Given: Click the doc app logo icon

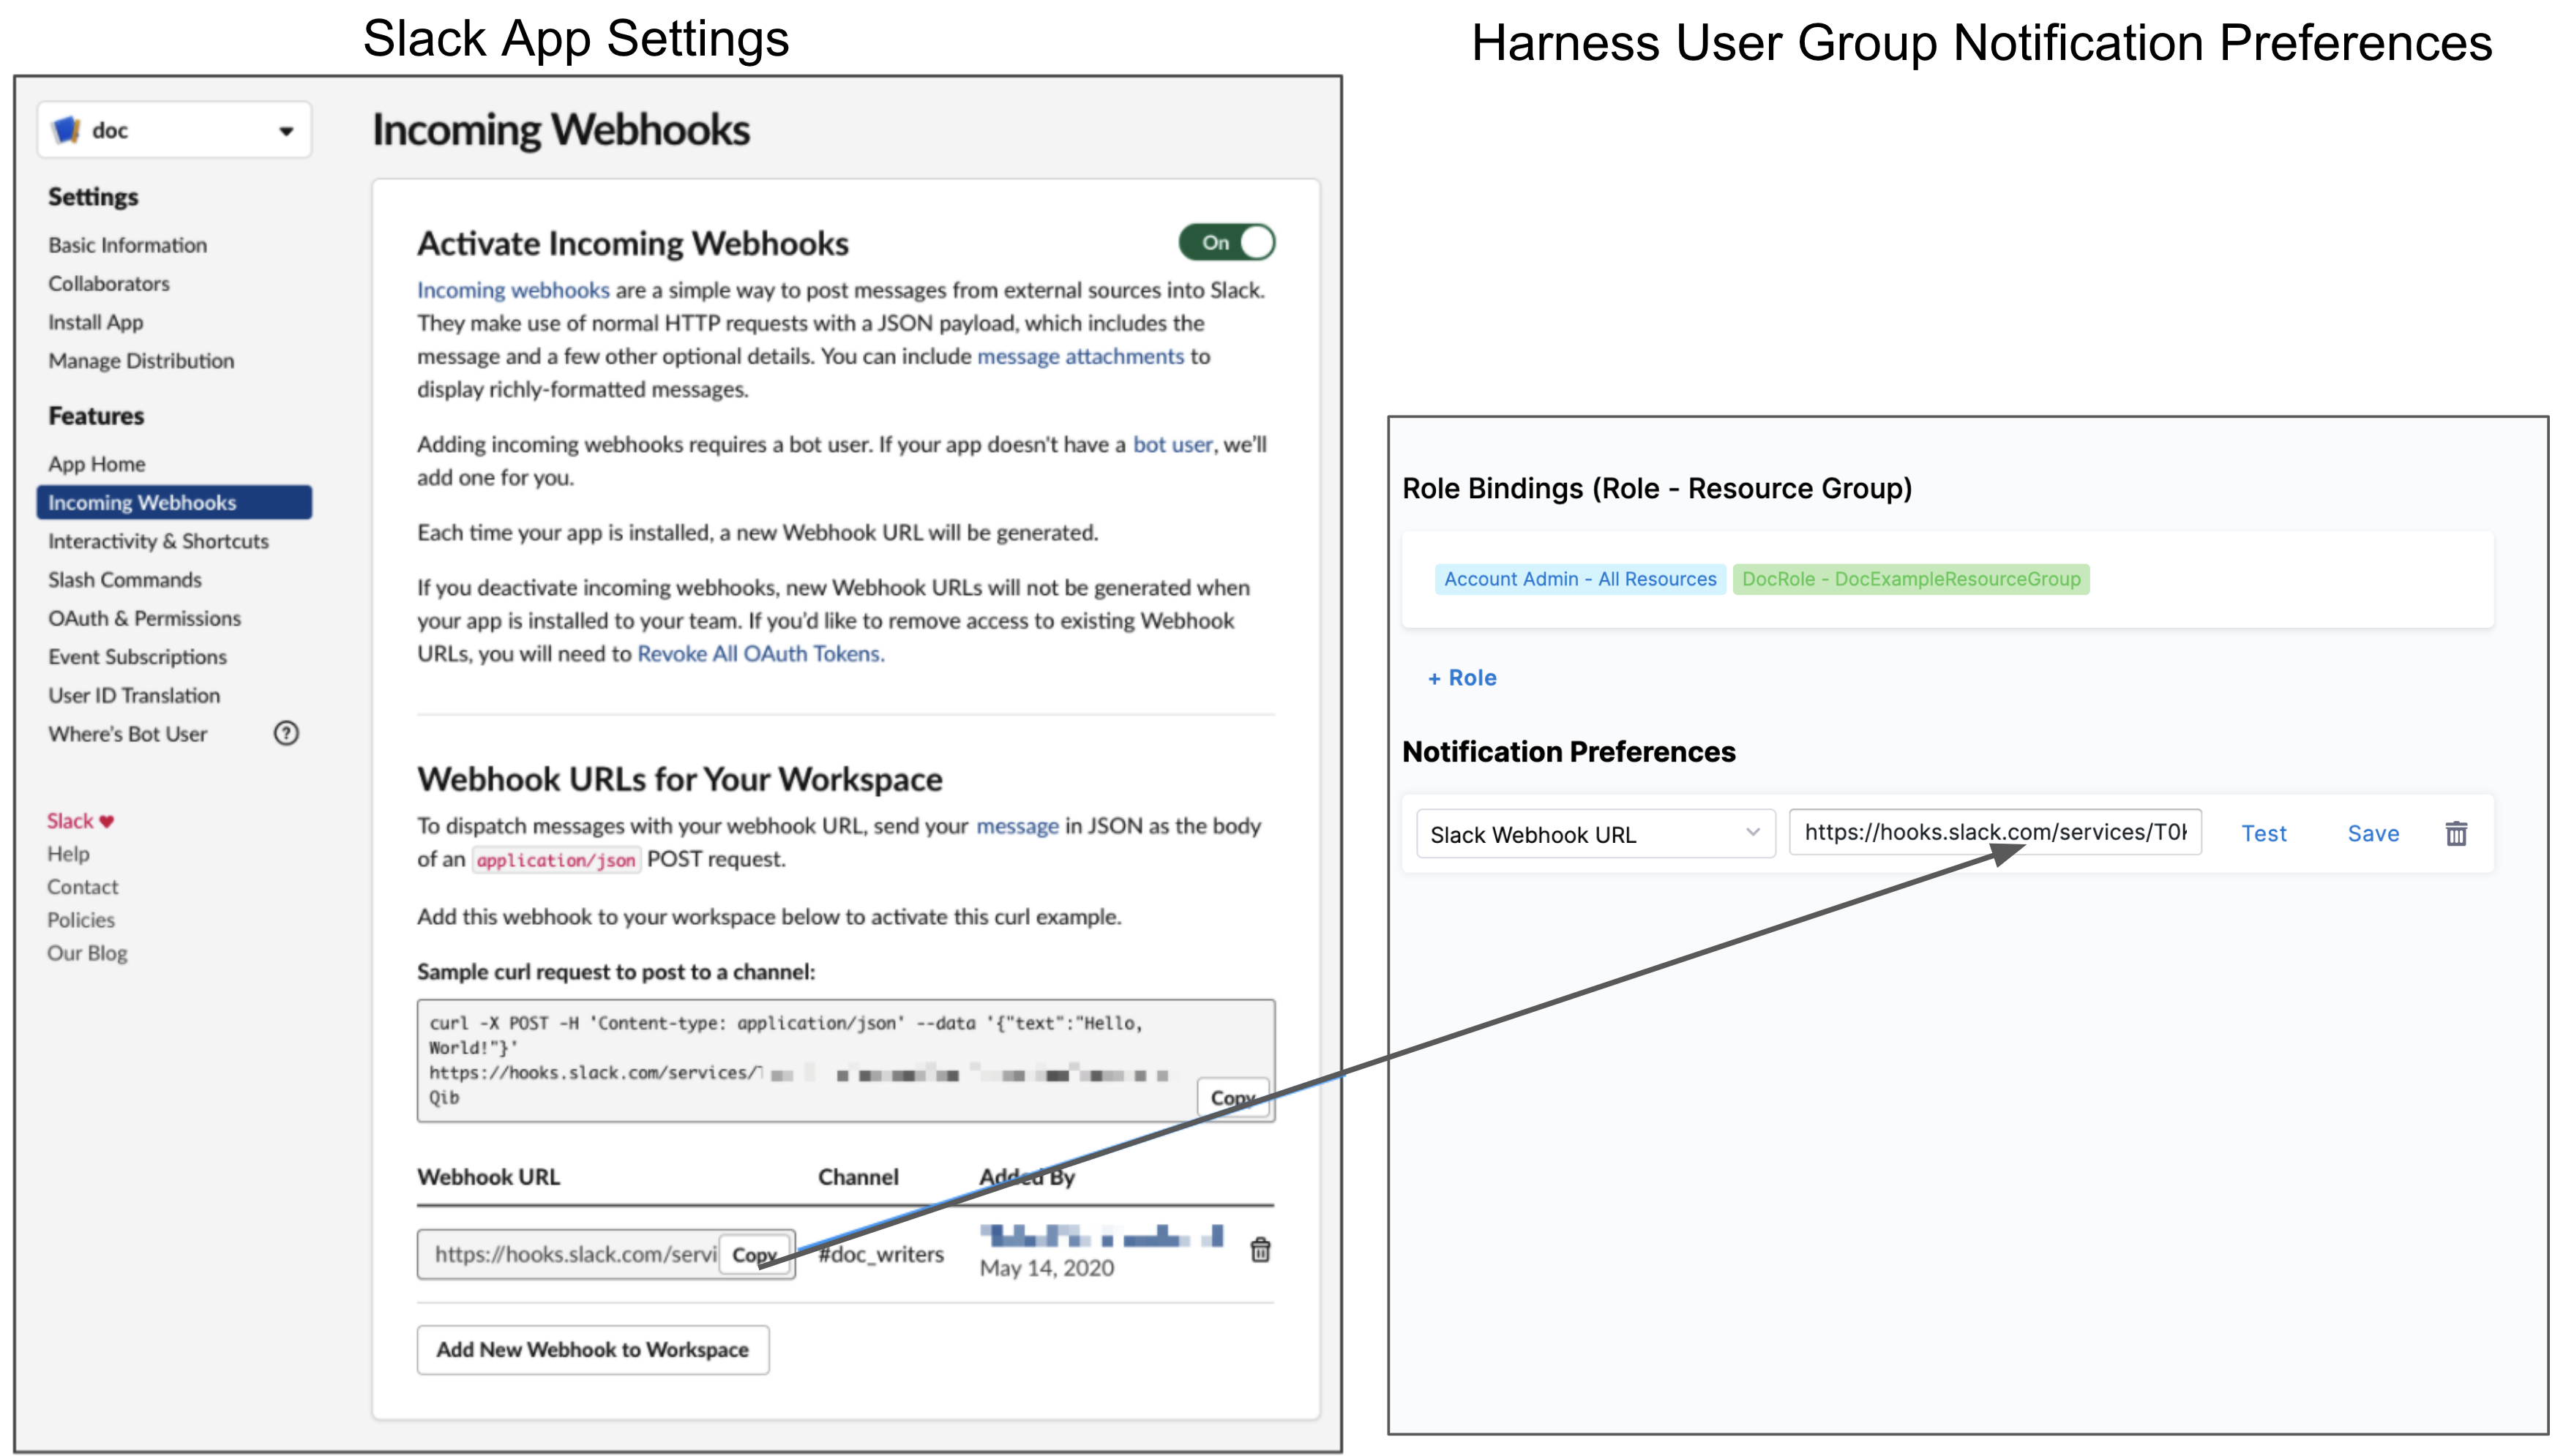Looking at the screenshot, I should coord(67,130).
